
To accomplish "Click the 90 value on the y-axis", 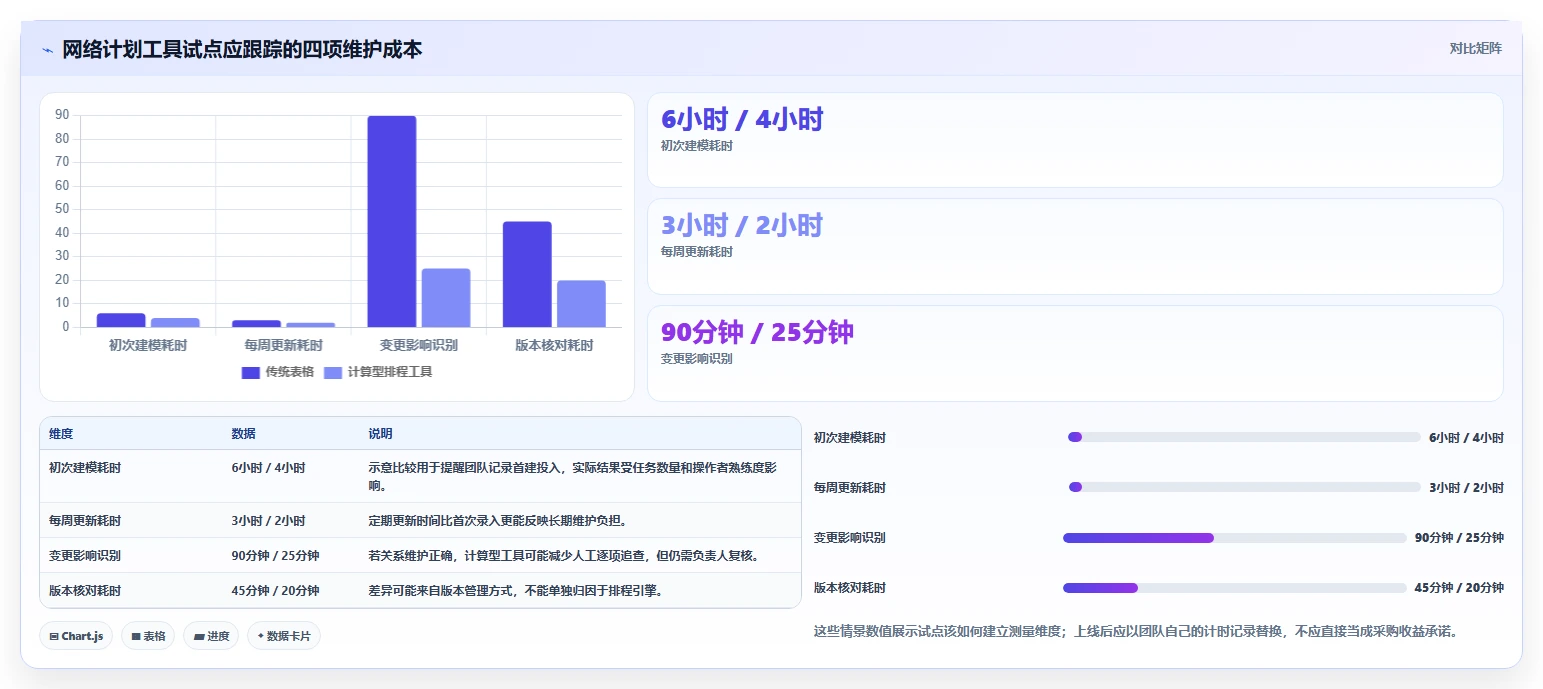I will point(62,115).
